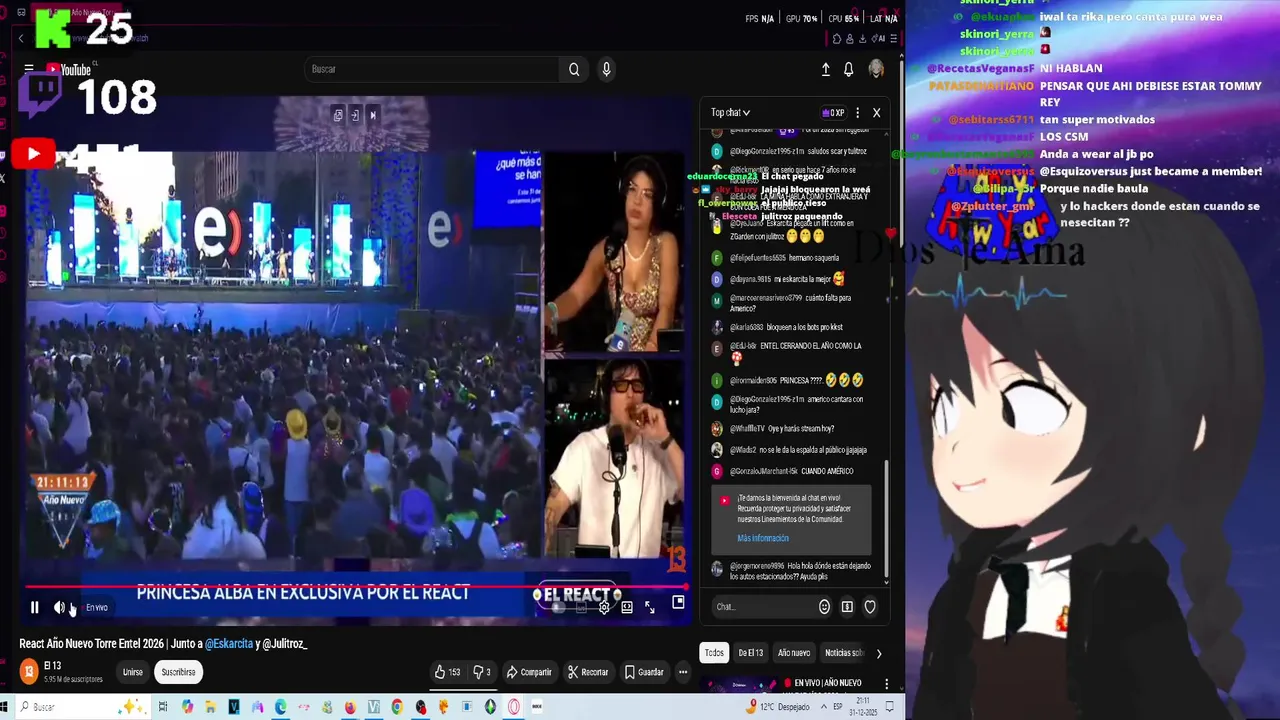Start voice search with microphone icon

606,69
